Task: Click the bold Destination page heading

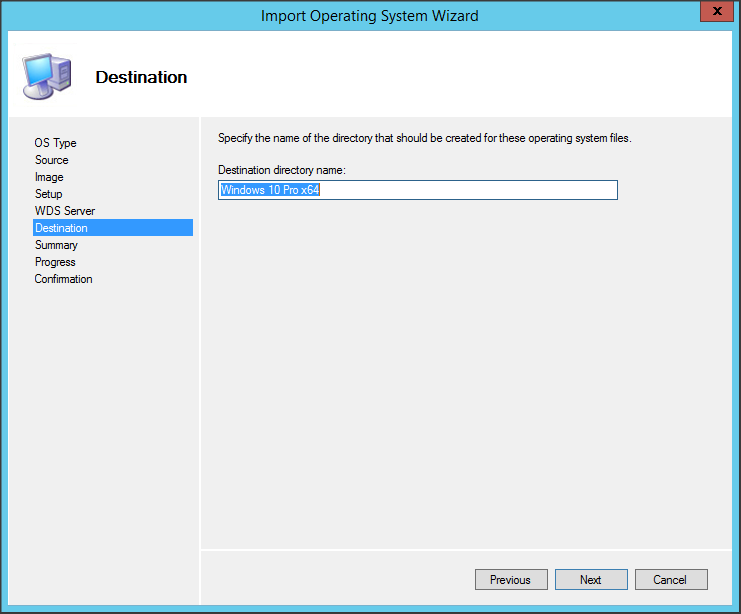Action: point(141,77)
